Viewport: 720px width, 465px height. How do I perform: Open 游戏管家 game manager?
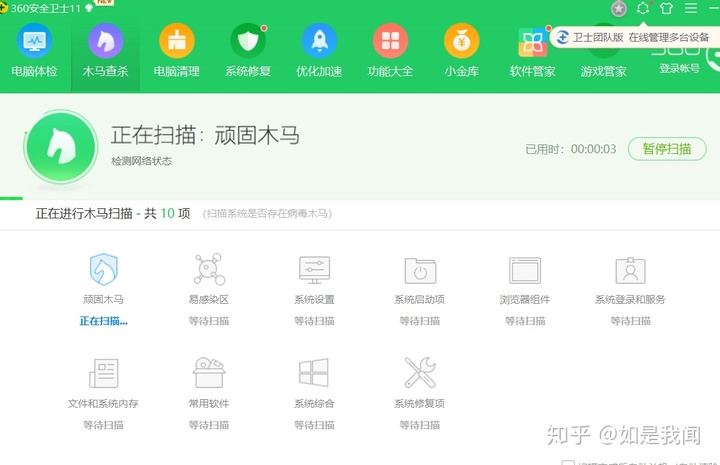point(603,71)
